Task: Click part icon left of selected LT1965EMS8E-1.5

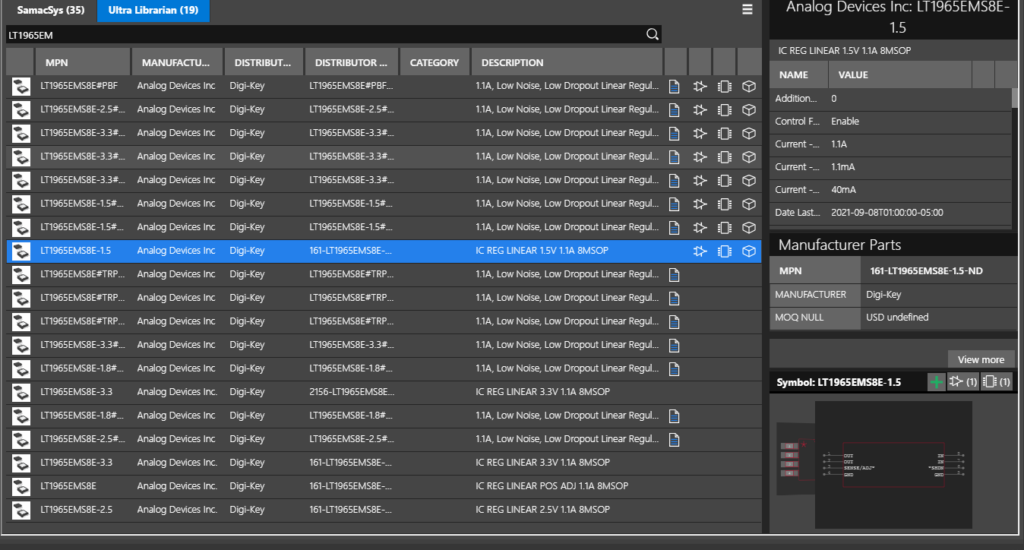Action: pyautogui.click(x=21, y=251)
